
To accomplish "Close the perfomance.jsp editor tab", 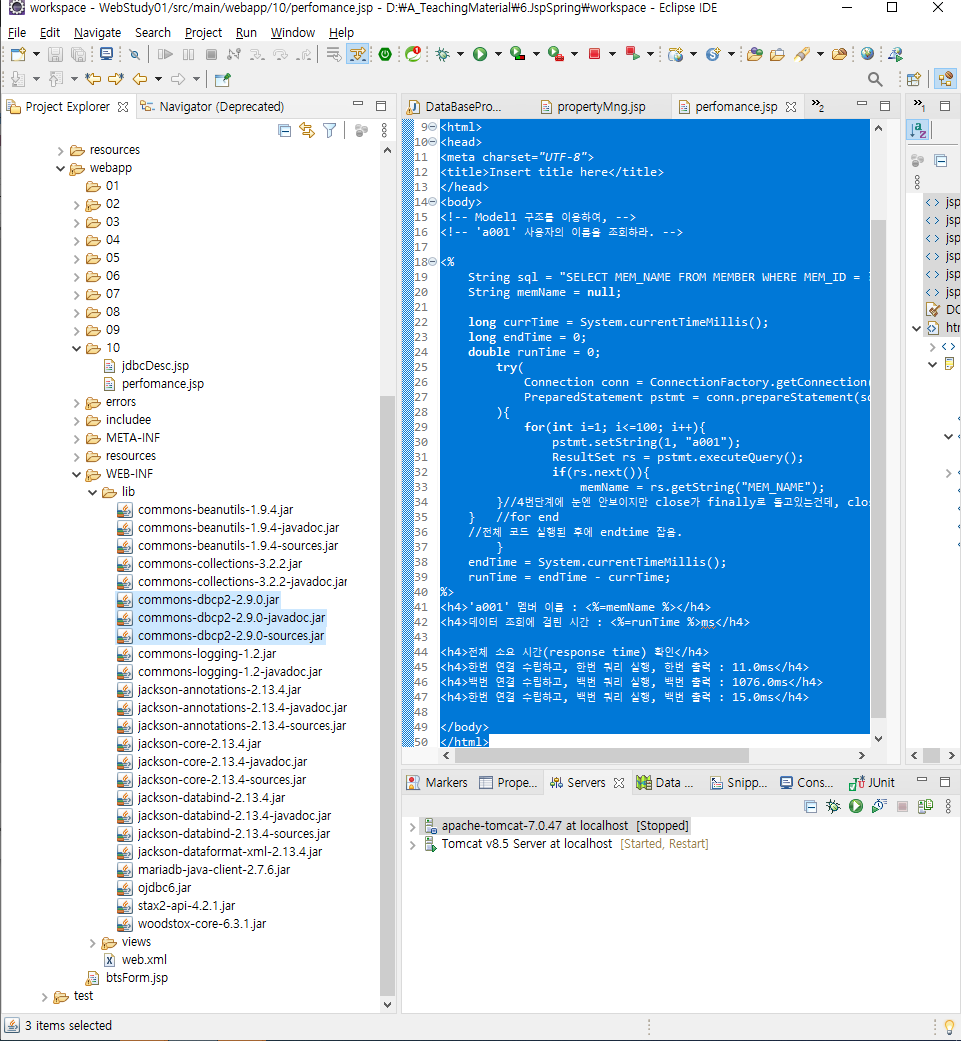I will point(791,107).
